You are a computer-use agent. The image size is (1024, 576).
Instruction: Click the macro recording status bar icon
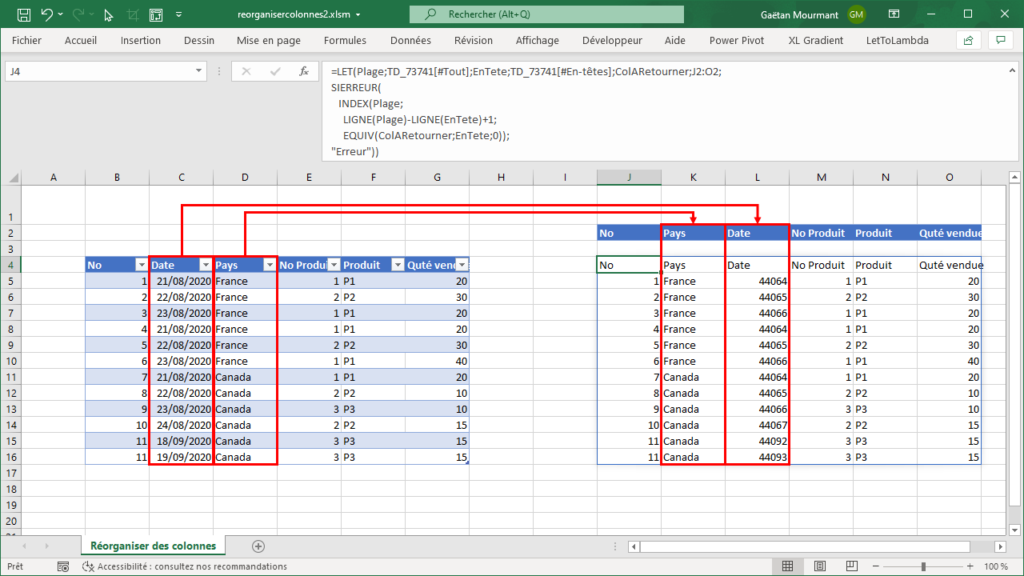tap(62, 566)
